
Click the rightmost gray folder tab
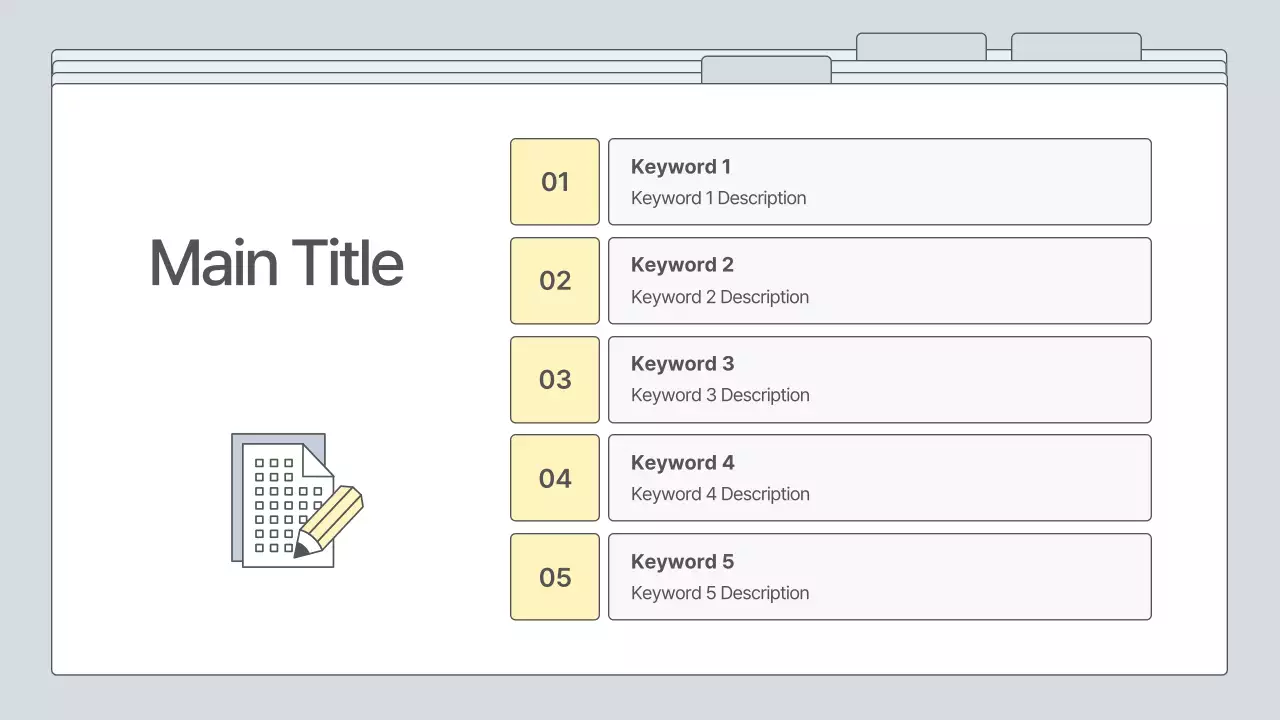pos(1076,47)
